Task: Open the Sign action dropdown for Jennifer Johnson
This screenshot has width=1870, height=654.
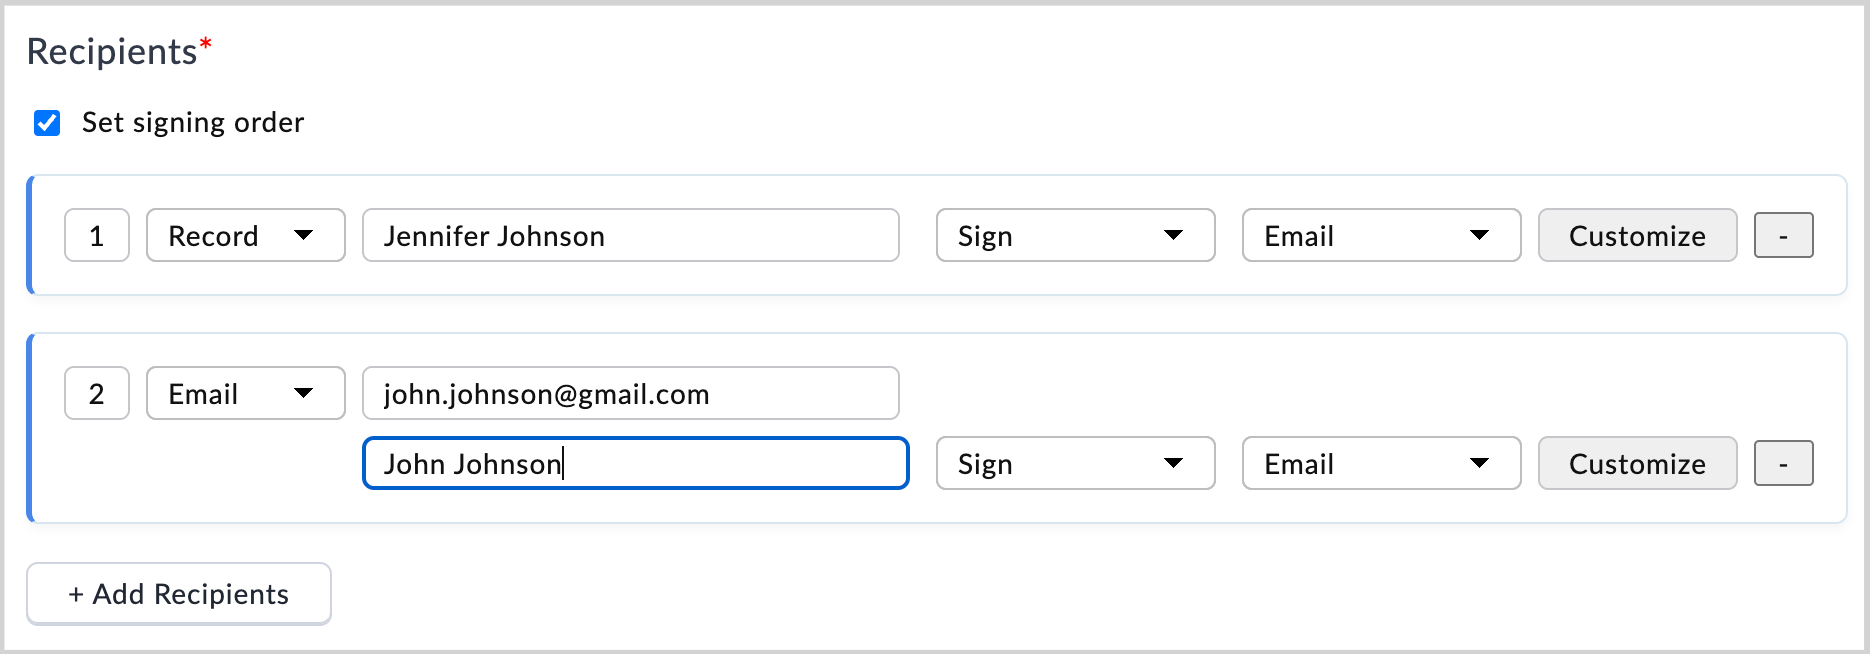Action: click(x=1075, y=236)
